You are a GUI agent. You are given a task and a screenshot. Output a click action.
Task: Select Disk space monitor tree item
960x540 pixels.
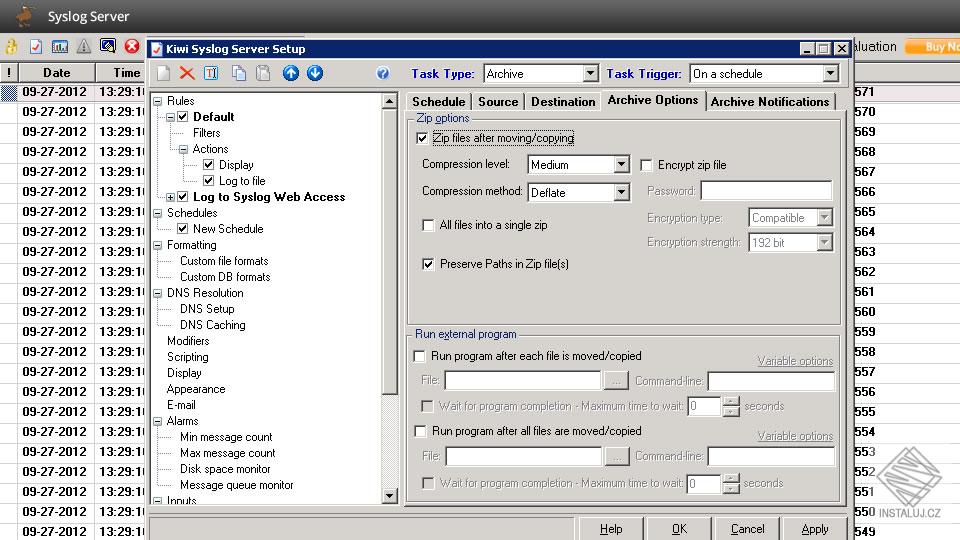click(225, 469)
